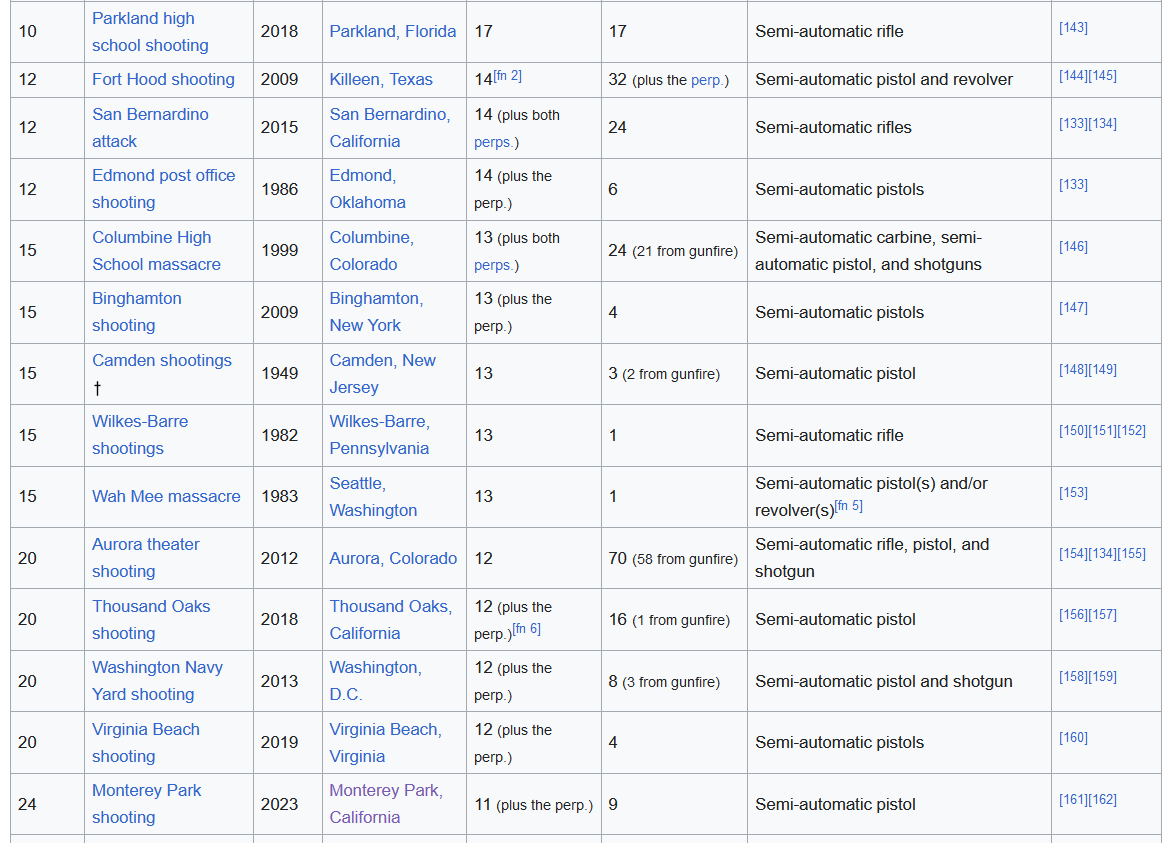Open citation [147] for Binghamton
The image size is (1171, 843).
pyautogui.click(x=1073, y=308)
